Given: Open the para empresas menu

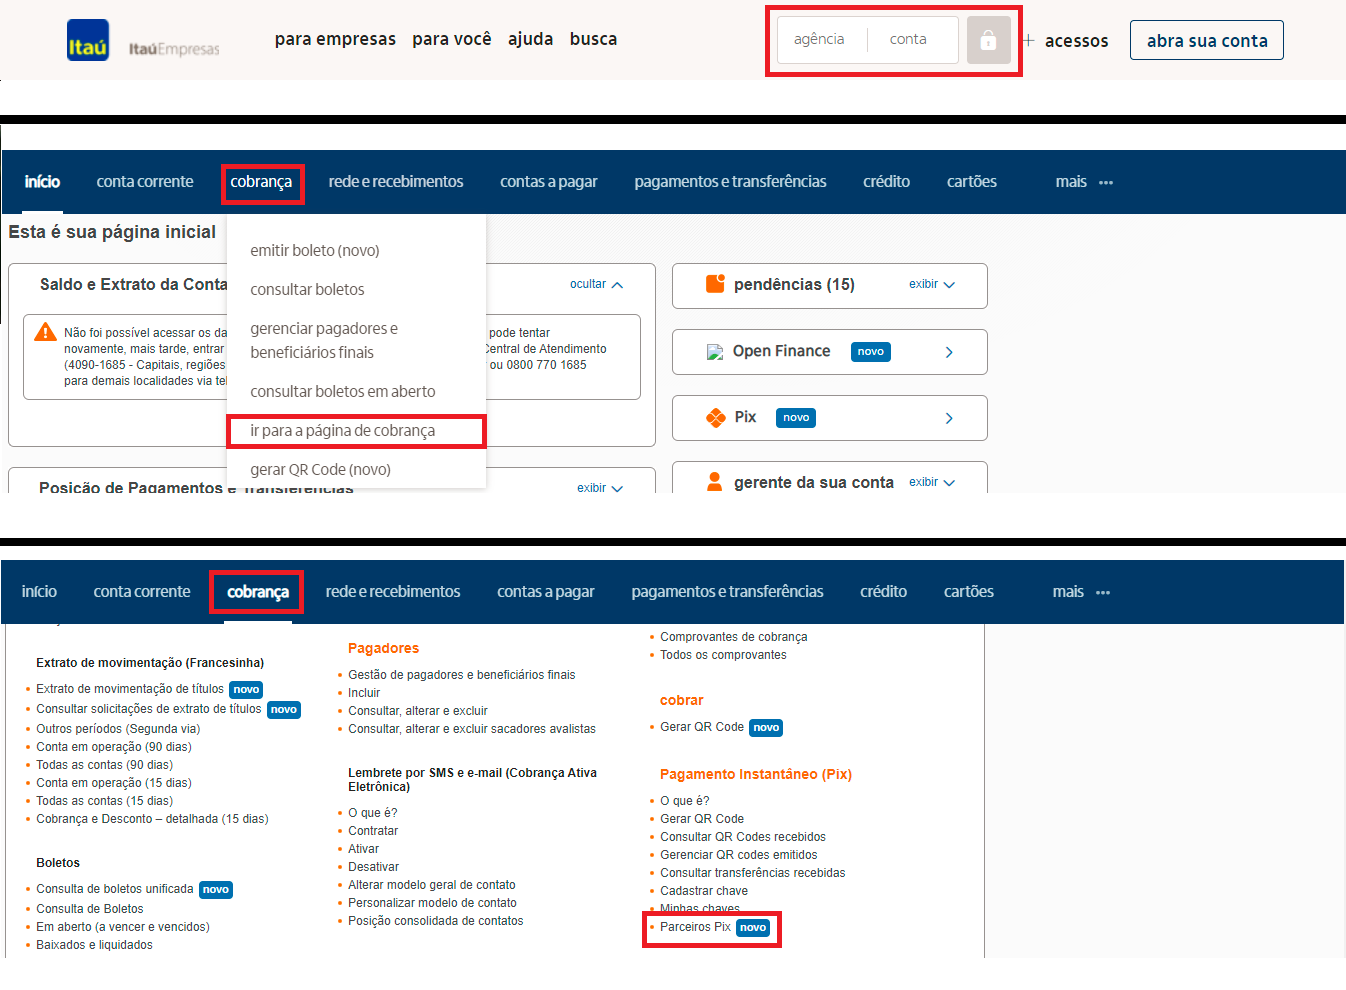Looking at the screenshot, I should click(335, 39).
